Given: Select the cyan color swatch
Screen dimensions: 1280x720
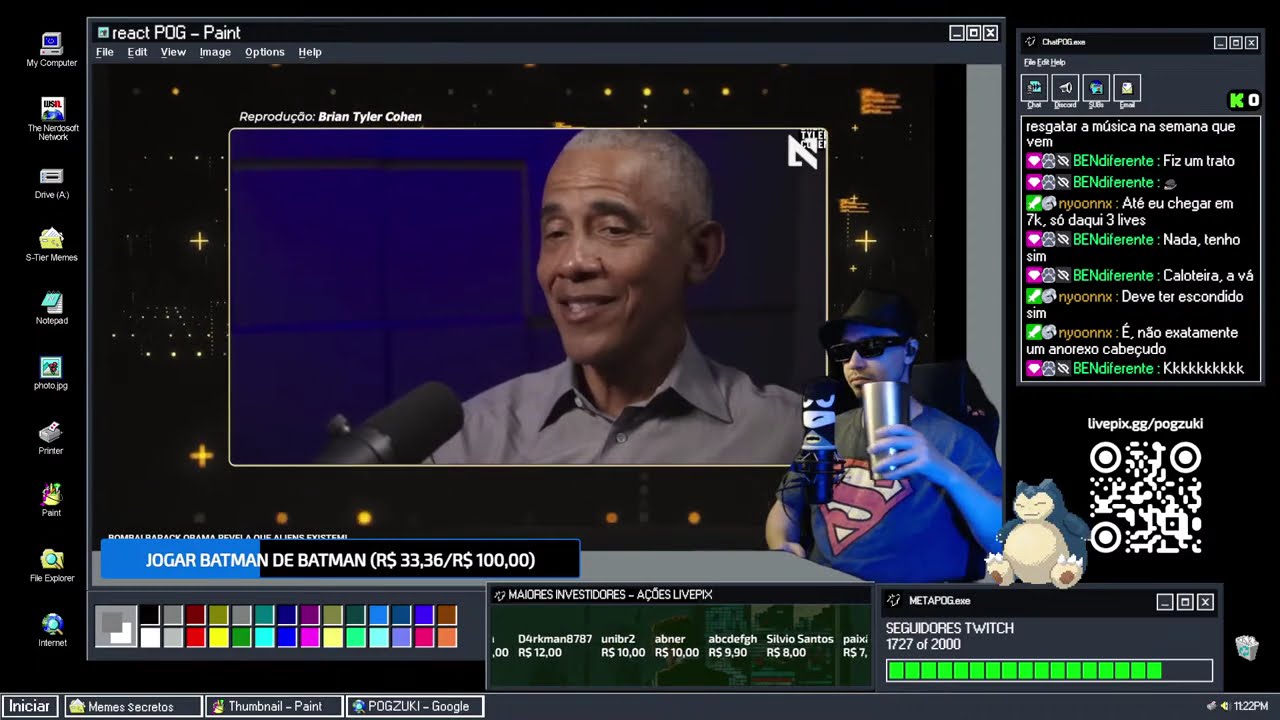Looking at the screenshot, I should [264, 637].
